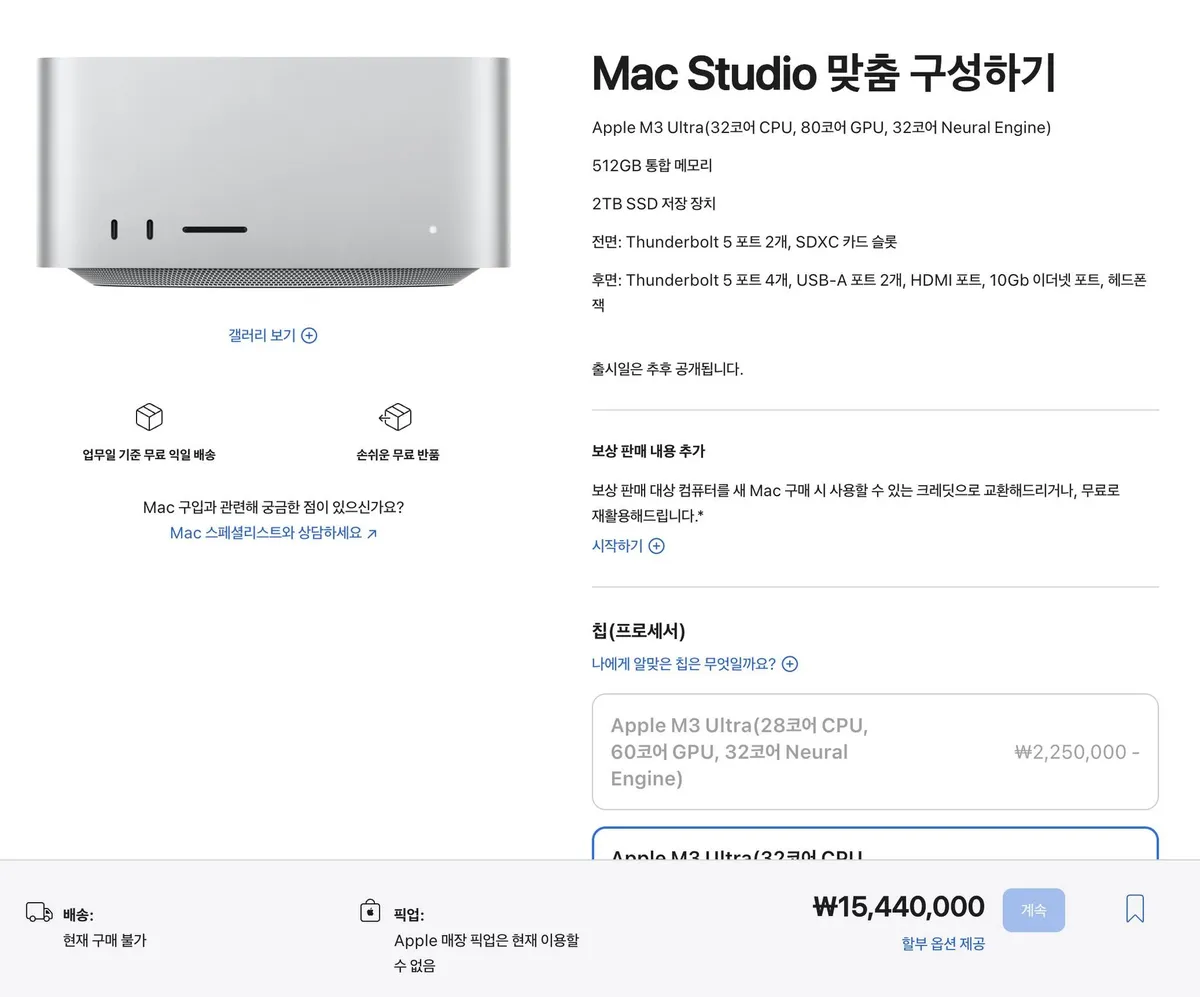Save configuration with the bookmark icon
The image size is (1200, 997).
click(1135, 908)
